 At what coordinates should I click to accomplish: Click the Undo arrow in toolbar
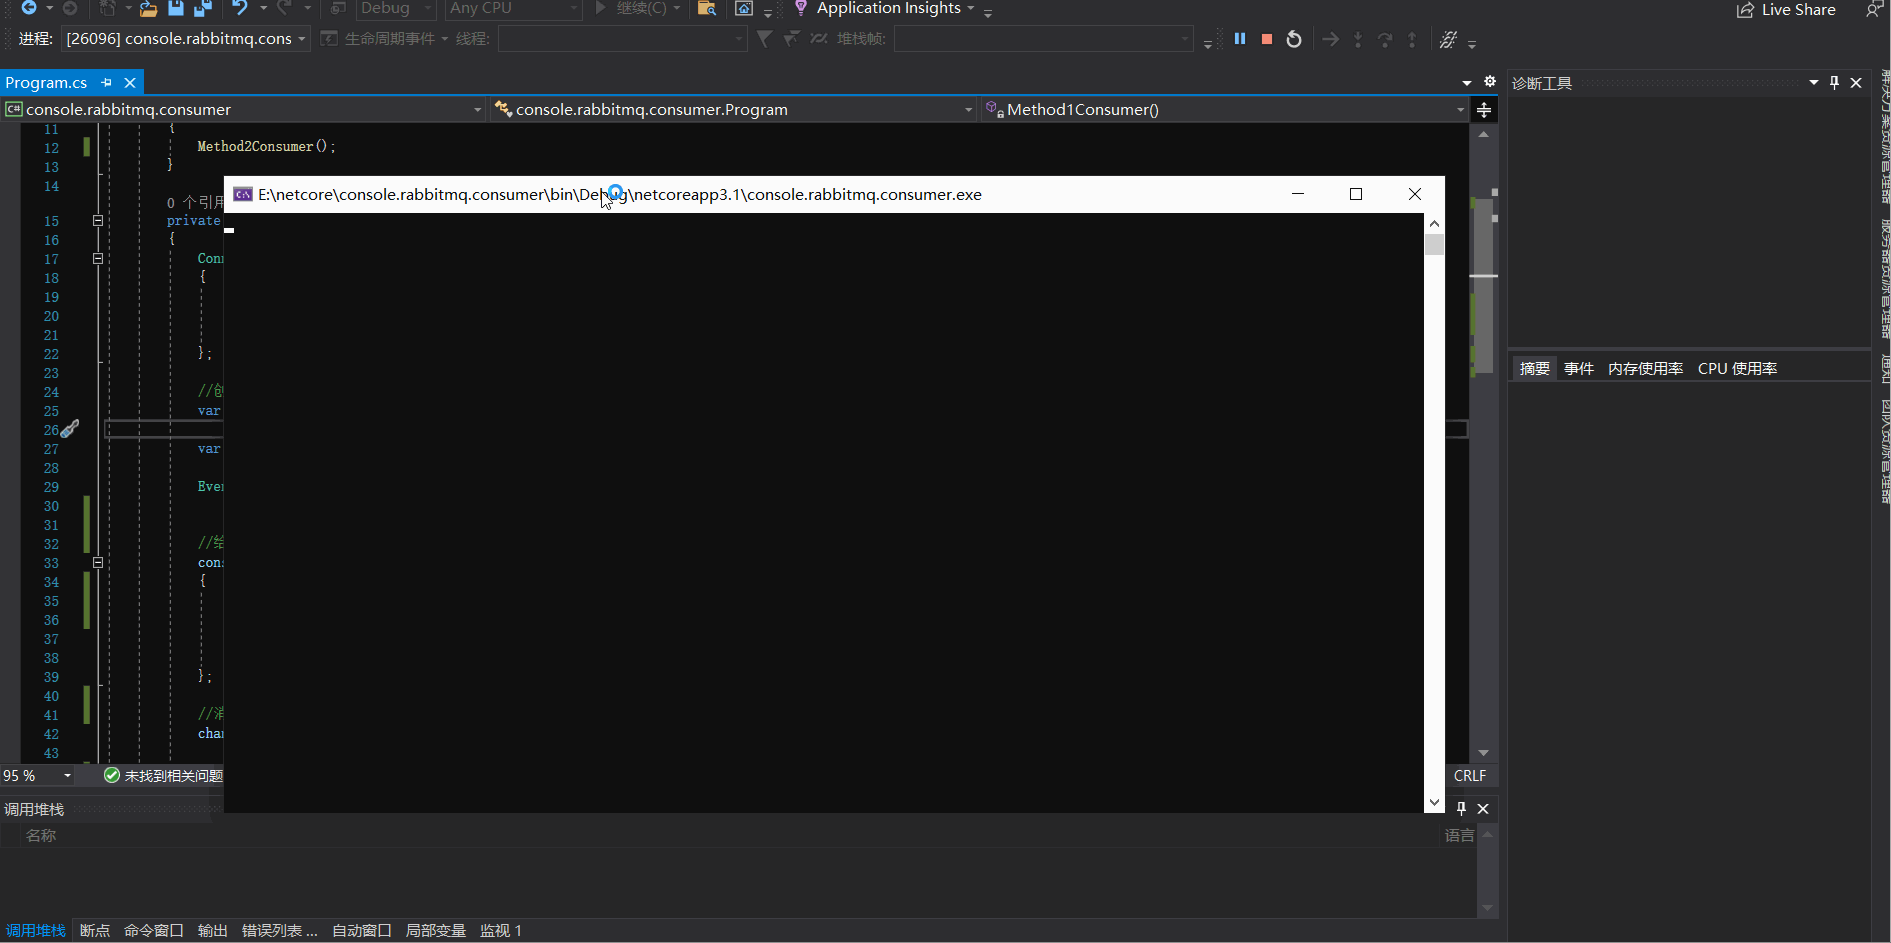pyautogui.click(x=240, y=9)
